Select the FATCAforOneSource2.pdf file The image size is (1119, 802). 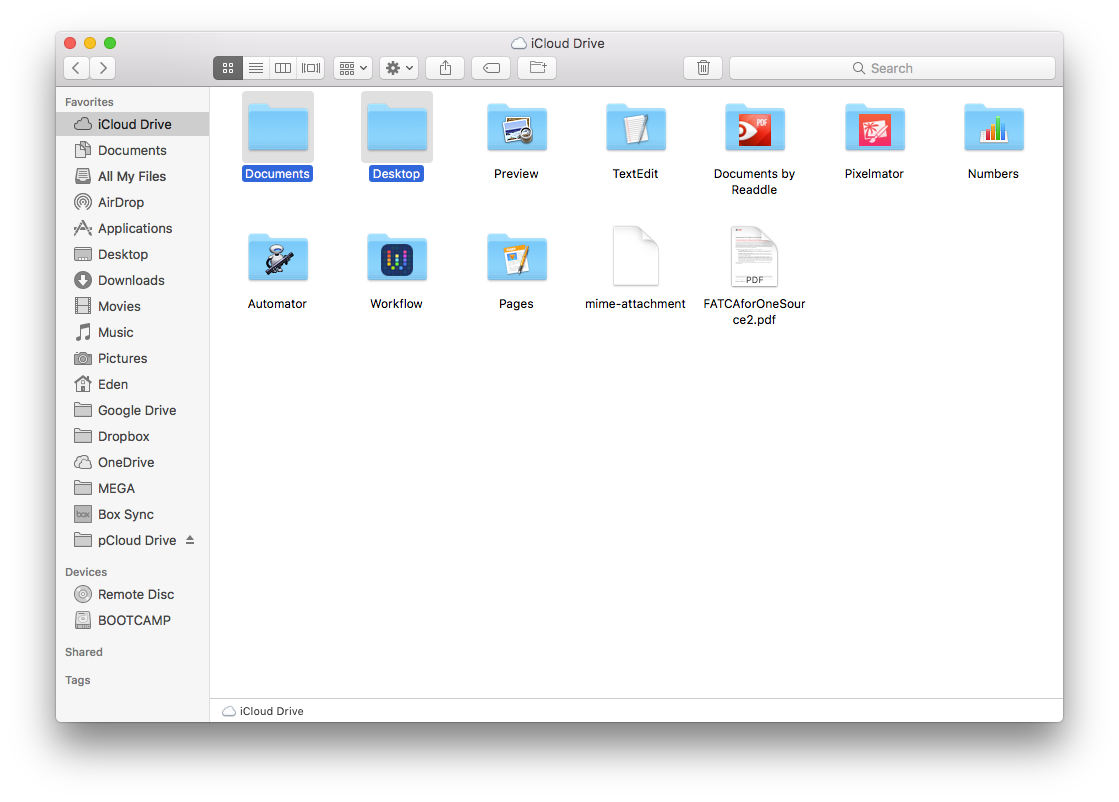[x=754, y=256]
